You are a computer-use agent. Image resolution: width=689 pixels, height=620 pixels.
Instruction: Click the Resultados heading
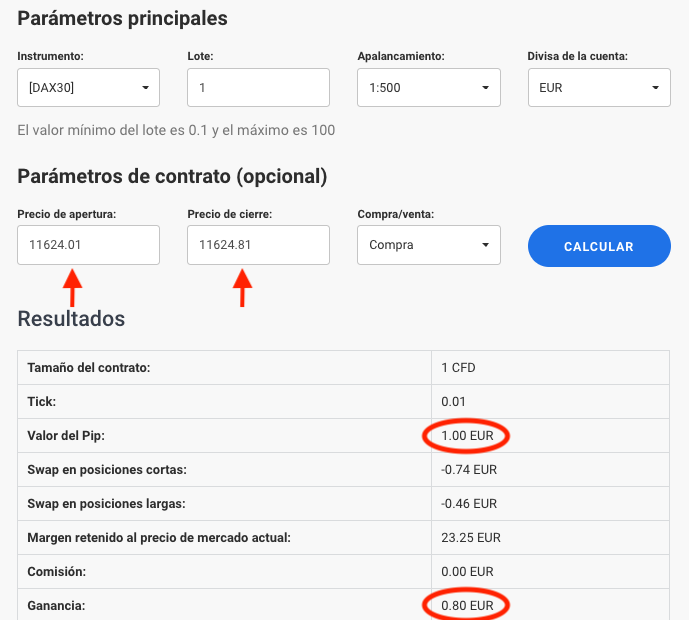click(71, 319)
